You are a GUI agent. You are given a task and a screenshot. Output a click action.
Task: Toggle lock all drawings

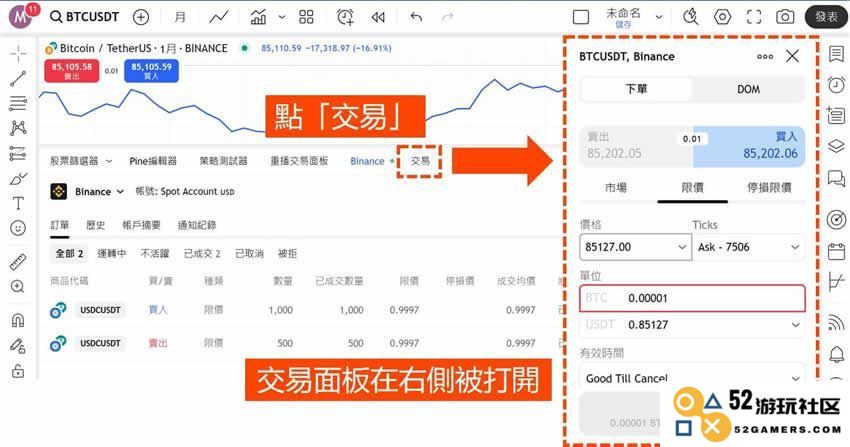(18, 371)
